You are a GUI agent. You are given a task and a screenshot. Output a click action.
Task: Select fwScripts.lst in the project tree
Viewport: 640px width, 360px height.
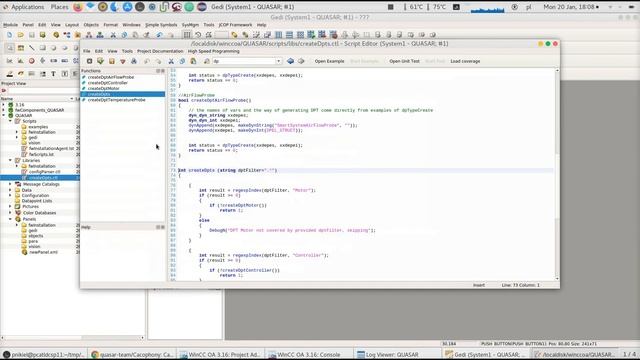tap(41, 154)
